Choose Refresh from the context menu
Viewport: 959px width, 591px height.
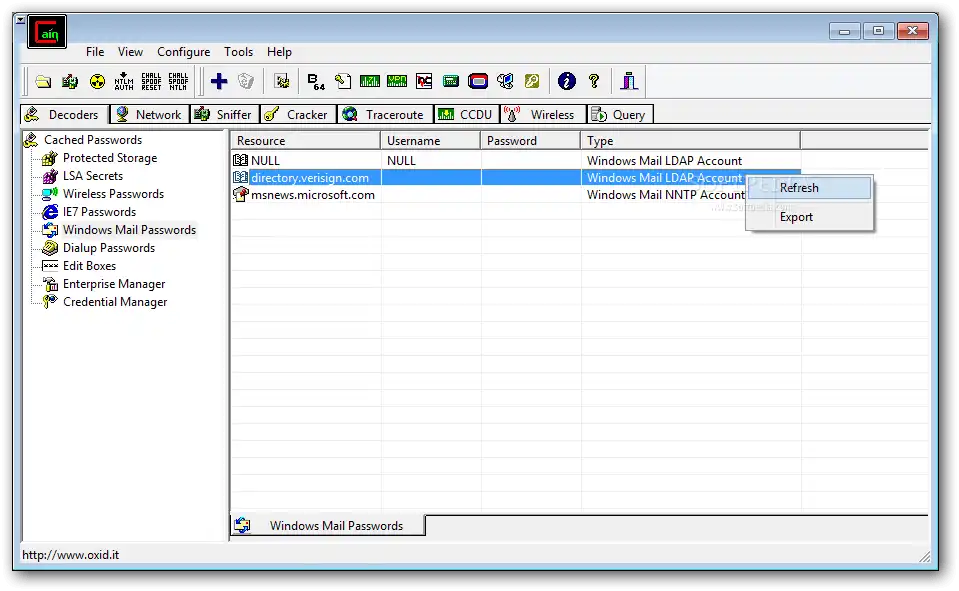tap(799, 188)
